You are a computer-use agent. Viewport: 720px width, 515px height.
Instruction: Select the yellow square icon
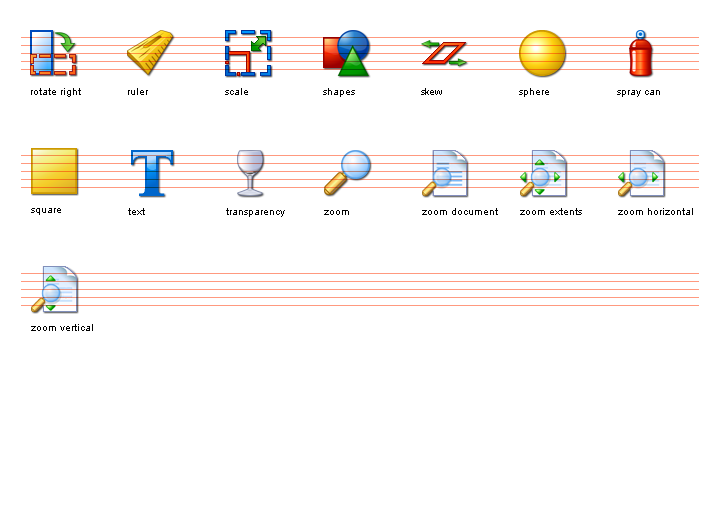[54, 172]
